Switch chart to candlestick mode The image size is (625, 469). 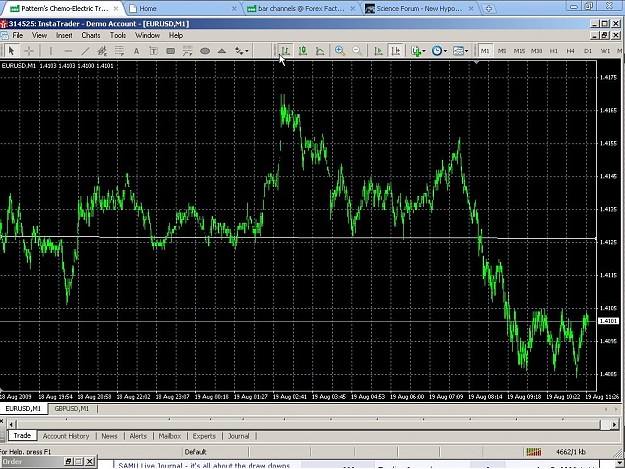(x=303, y=51)
